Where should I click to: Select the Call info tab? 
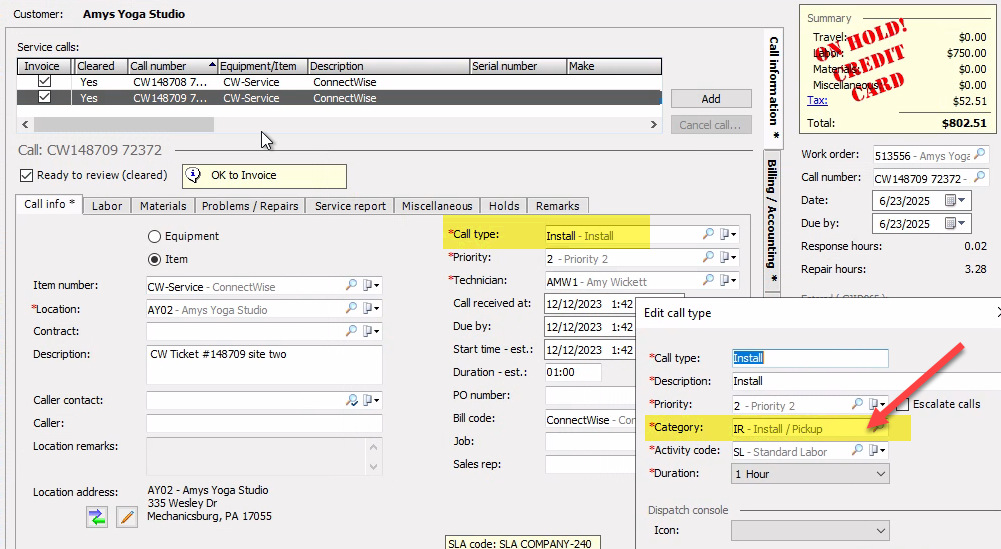pyautogui.click(x=49, y=204)
